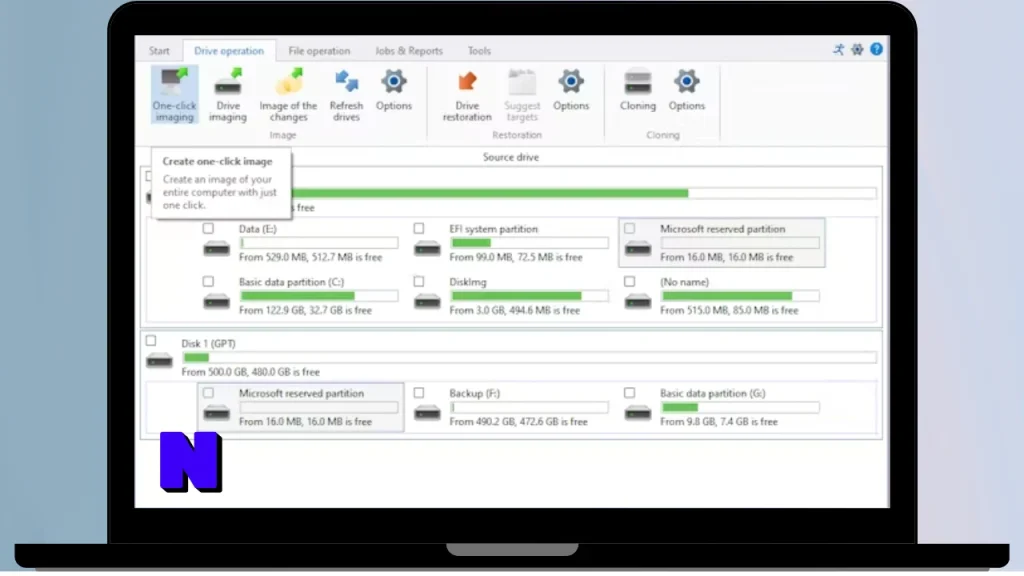Click 'From 3.0 GB, 494.6 MB is free'
Screen dimensions: 1024x576
[x=515, y=311]
